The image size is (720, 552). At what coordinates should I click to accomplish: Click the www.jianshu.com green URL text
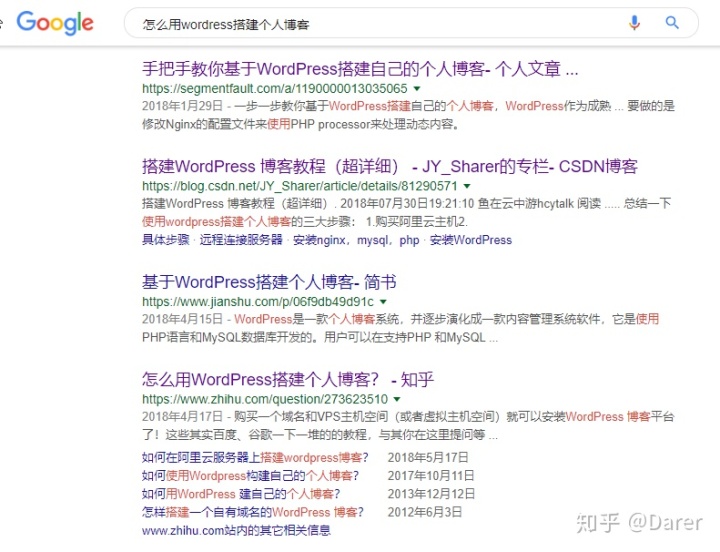click(x=258, y=302)
